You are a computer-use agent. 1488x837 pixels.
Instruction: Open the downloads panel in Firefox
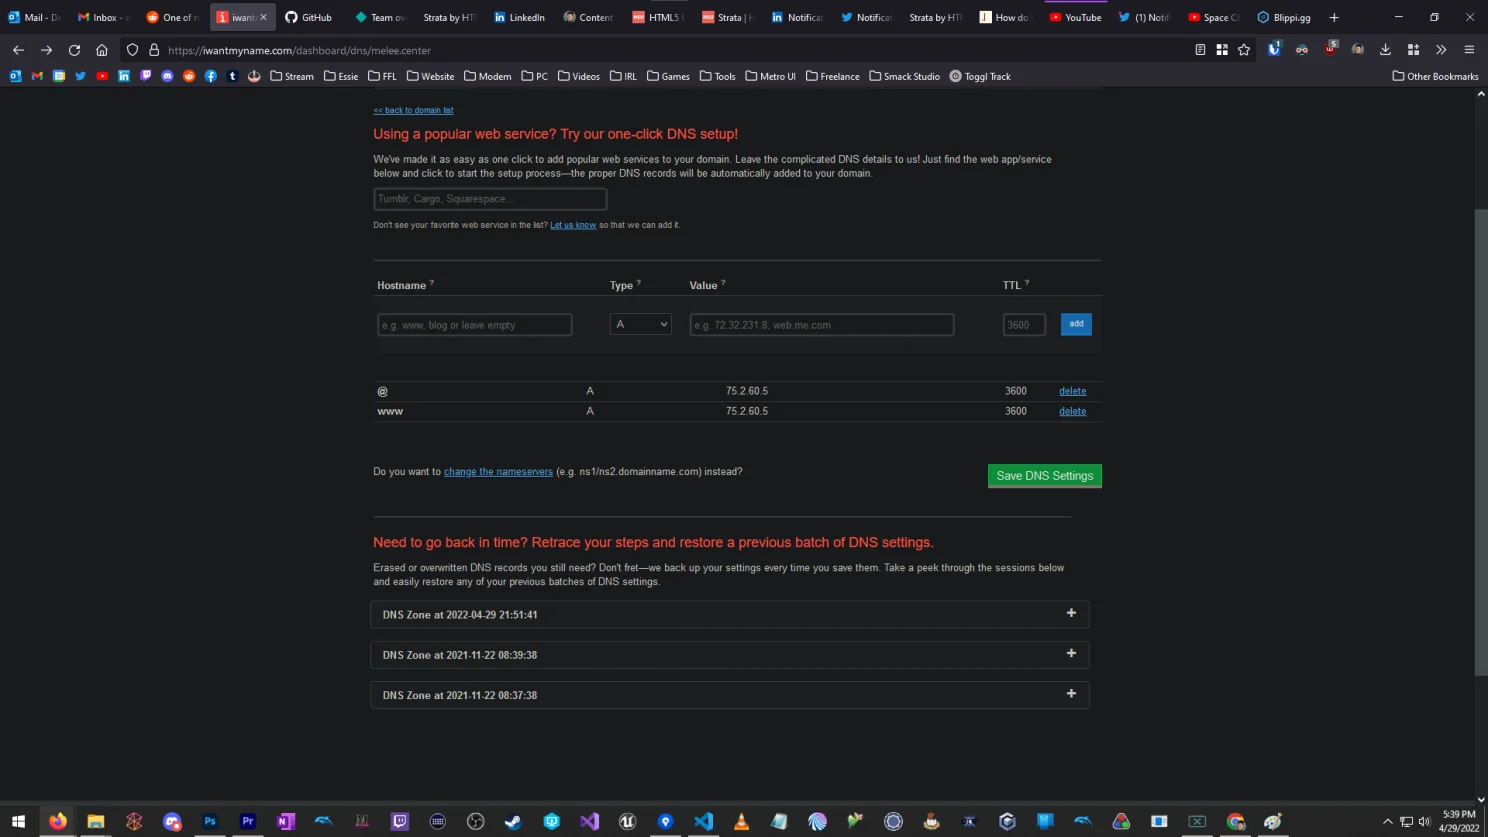pos(1384,49)
